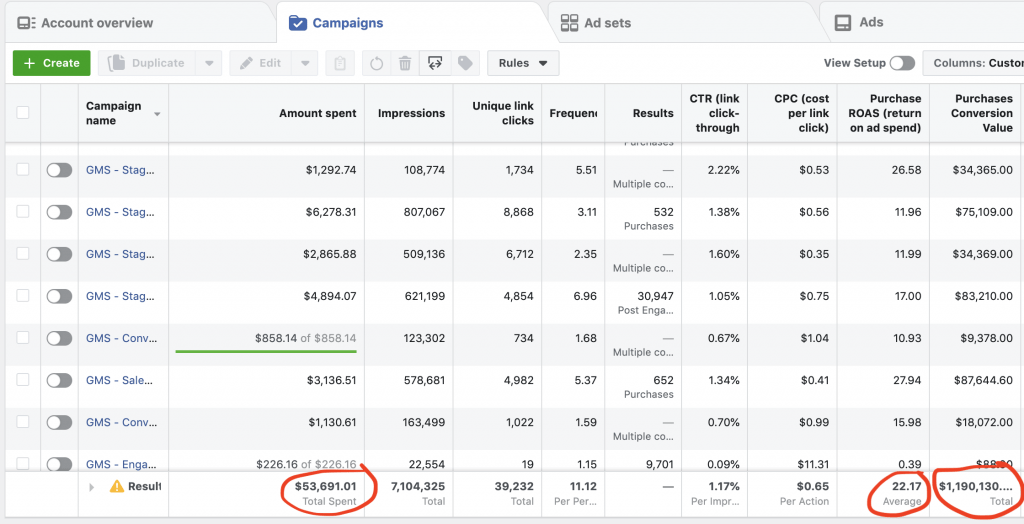Tick the select-all checkbox in header

pyautogui.click(x=23, y=113)
